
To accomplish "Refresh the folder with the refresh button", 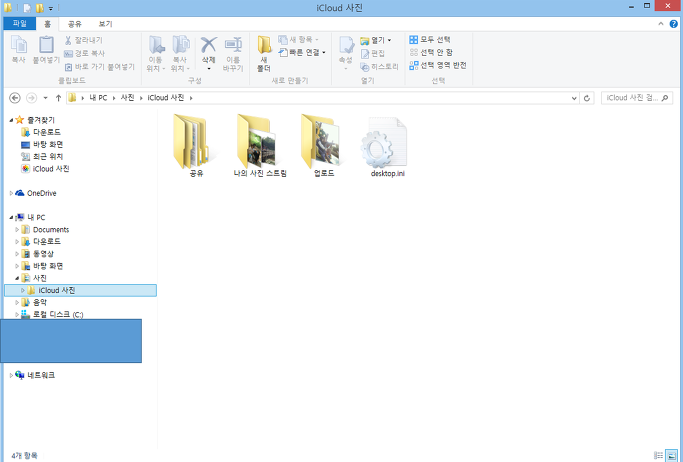I will point(587,98).
